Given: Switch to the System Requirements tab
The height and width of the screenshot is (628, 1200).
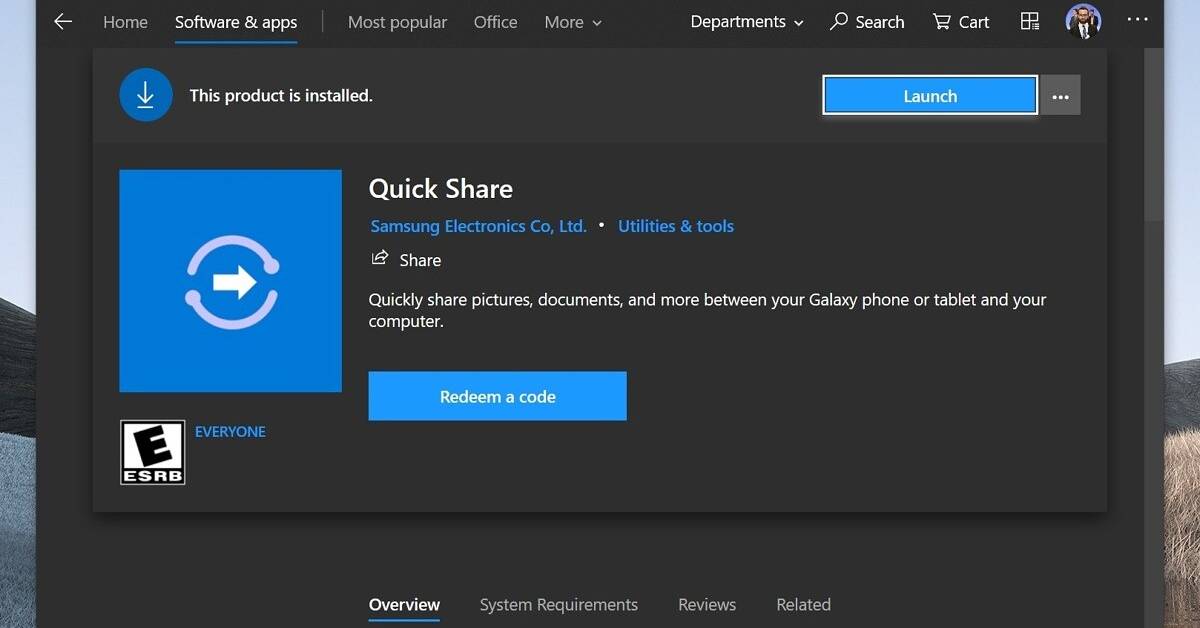Looking at the screenshot, I should click(558, 604).
